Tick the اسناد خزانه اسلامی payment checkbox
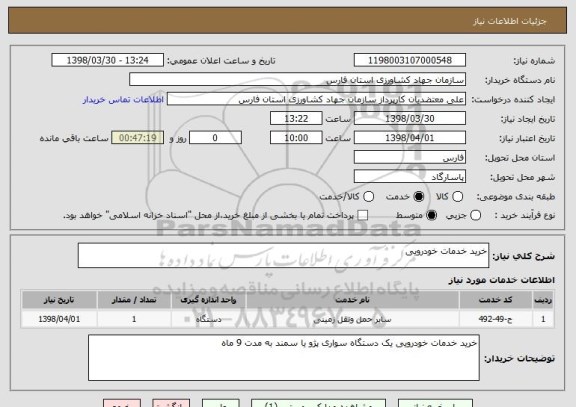 tap(363, 215)
